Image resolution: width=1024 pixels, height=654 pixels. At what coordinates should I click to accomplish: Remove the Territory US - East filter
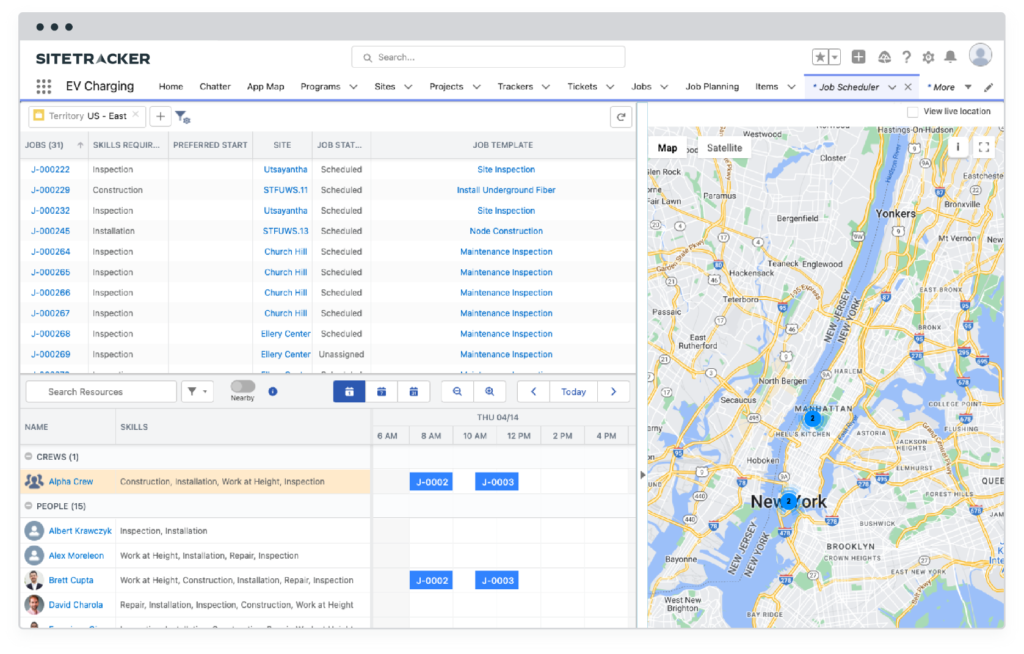[x=136, y=115]
